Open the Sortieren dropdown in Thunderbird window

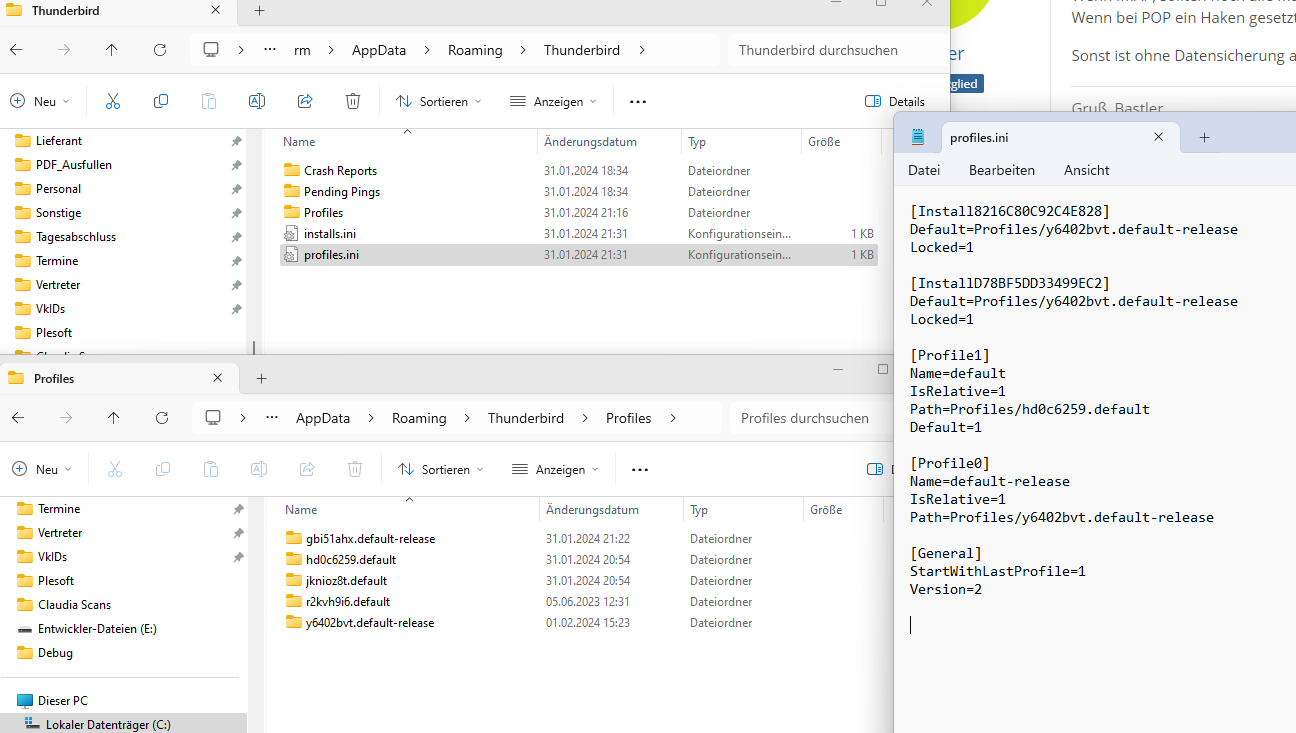click(438, 101)
